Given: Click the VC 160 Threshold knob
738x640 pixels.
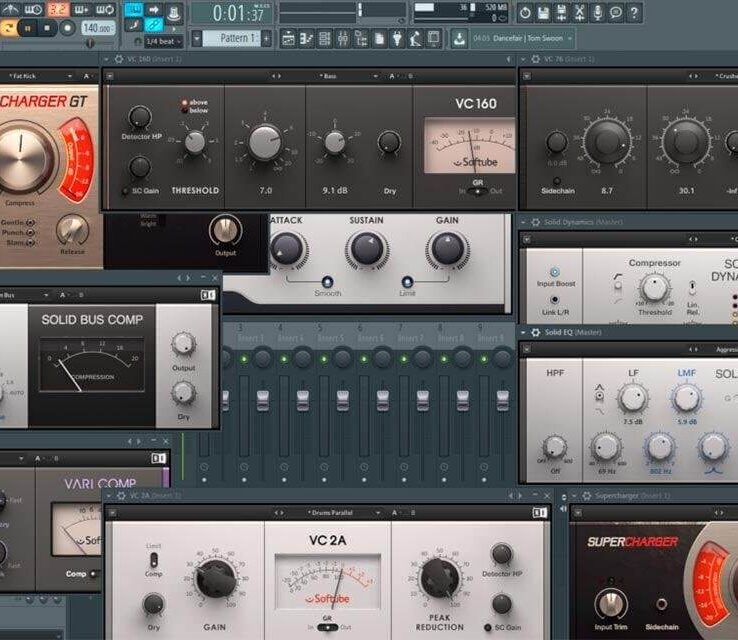Looking at the screenshot, I should click(194, 142).
